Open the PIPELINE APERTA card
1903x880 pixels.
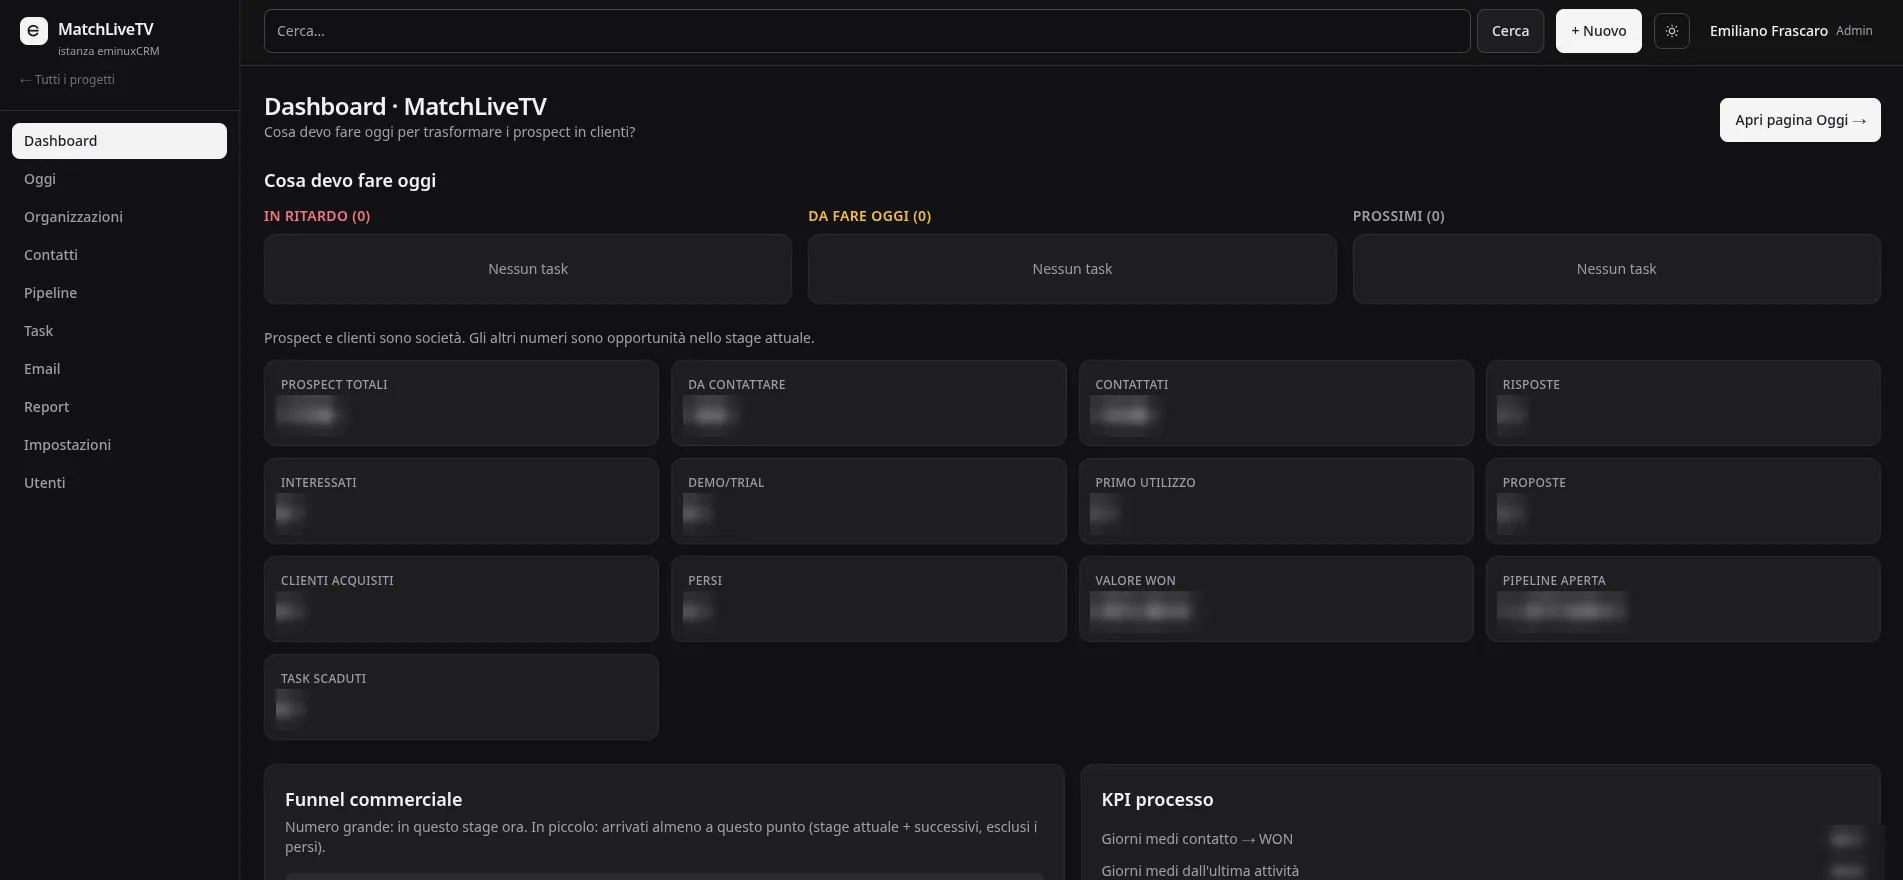coord(1683,599)
